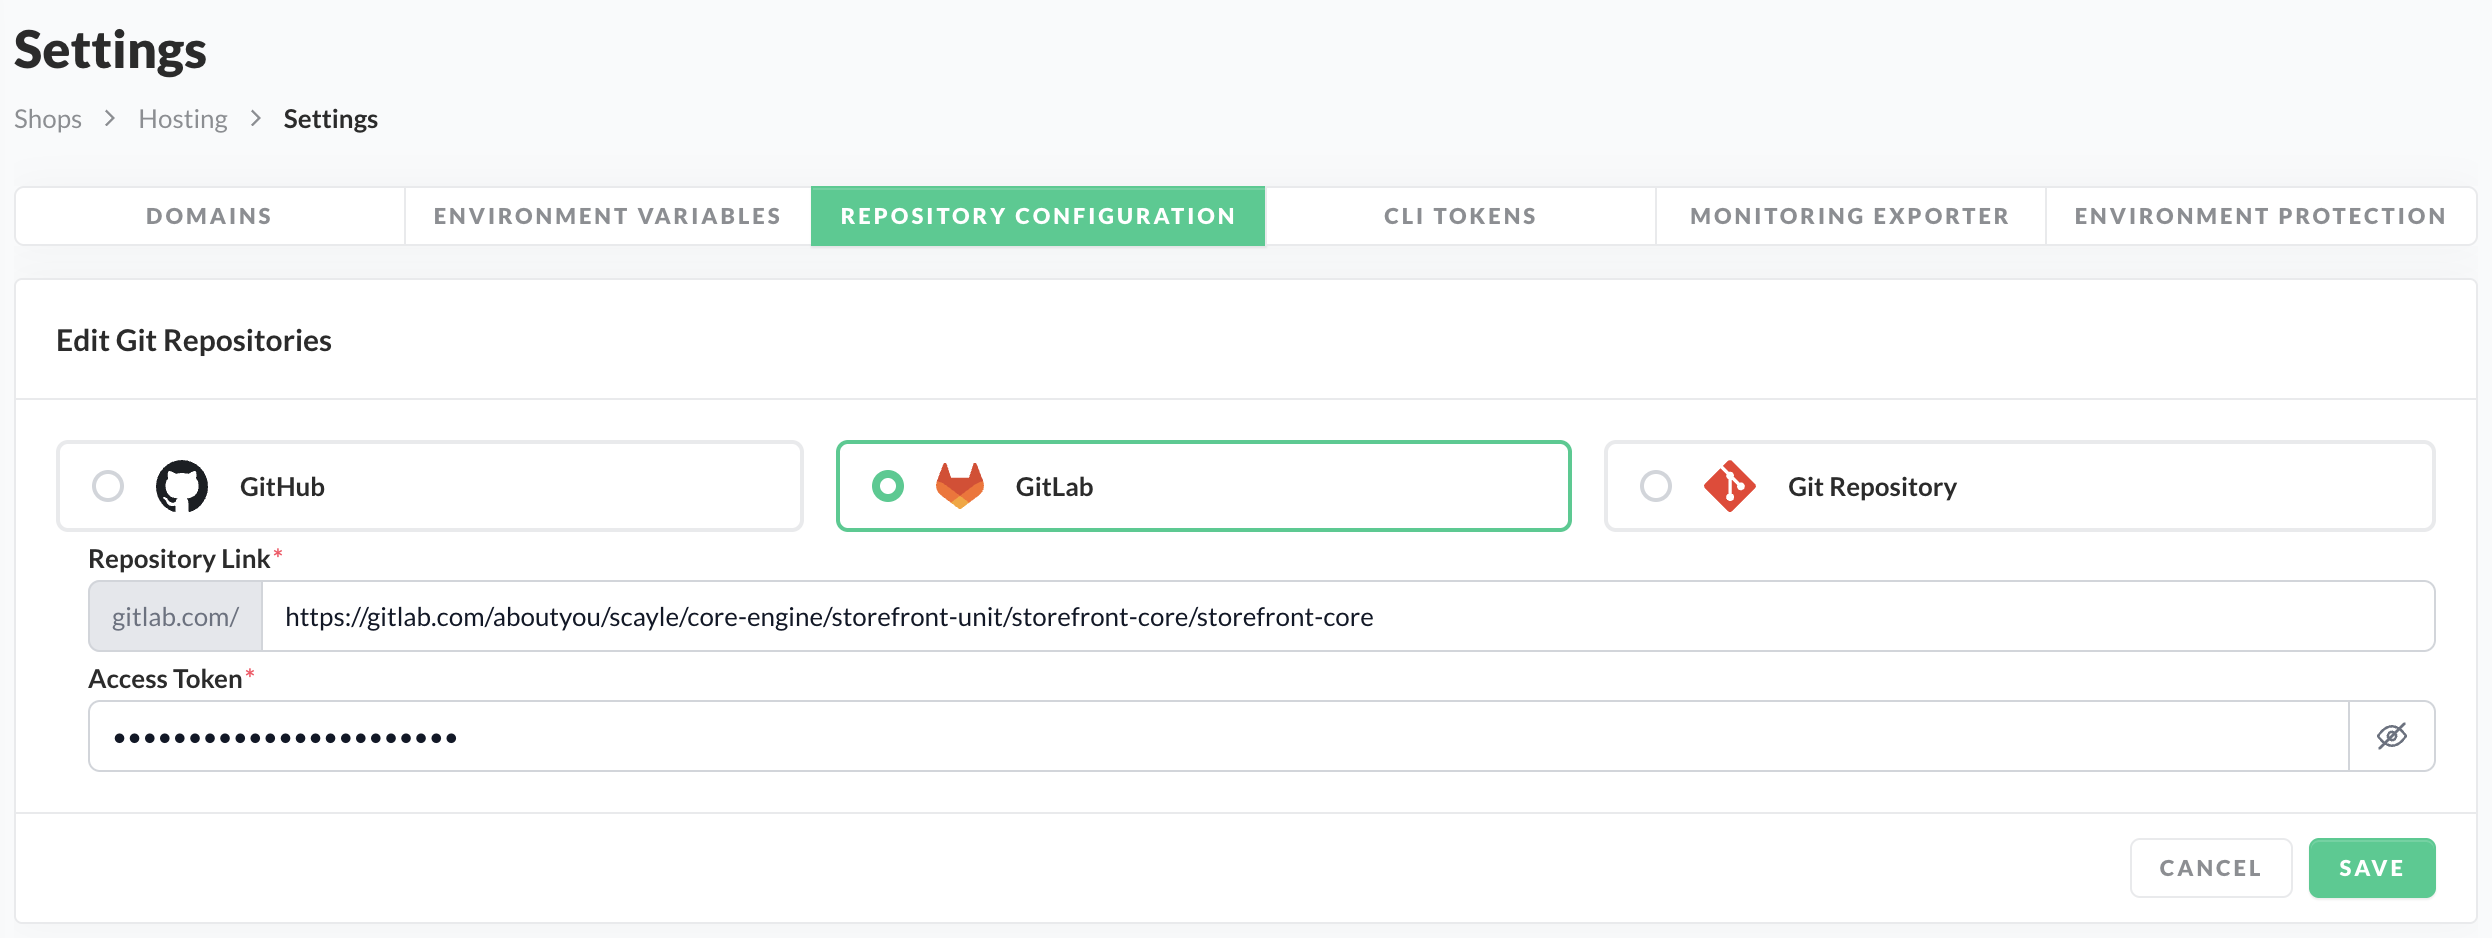Click the GitHub octocat logo icon
The image size is (2492, 938).
click(x=182, y=486)
